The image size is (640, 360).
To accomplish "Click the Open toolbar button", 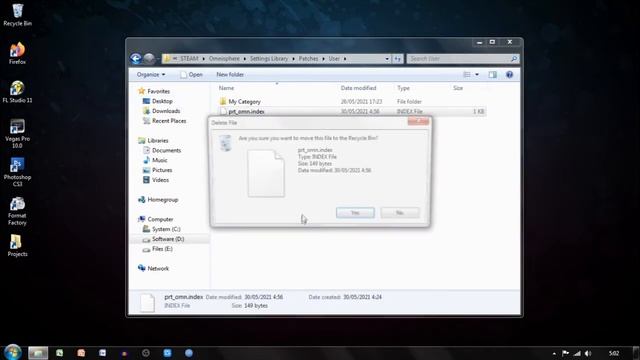I will click(191, 75).
